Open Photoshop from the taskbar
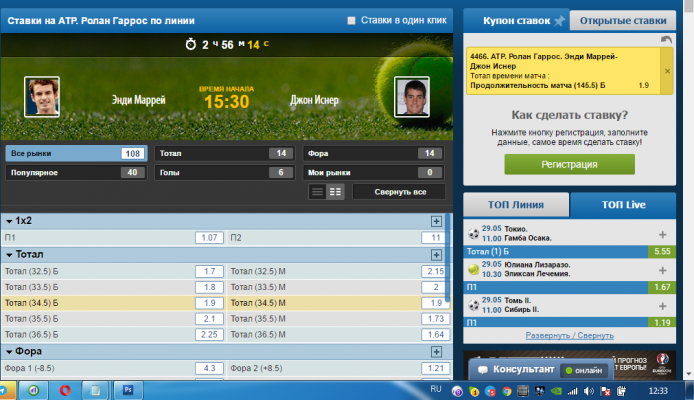694x400 pixels. point(128,390)
